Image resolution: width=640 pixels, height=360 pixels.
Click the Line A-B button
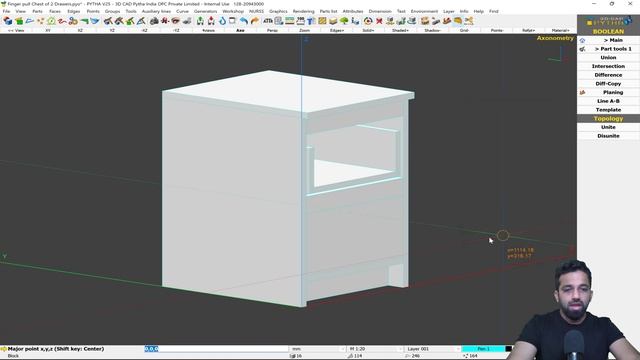[608, 101]
